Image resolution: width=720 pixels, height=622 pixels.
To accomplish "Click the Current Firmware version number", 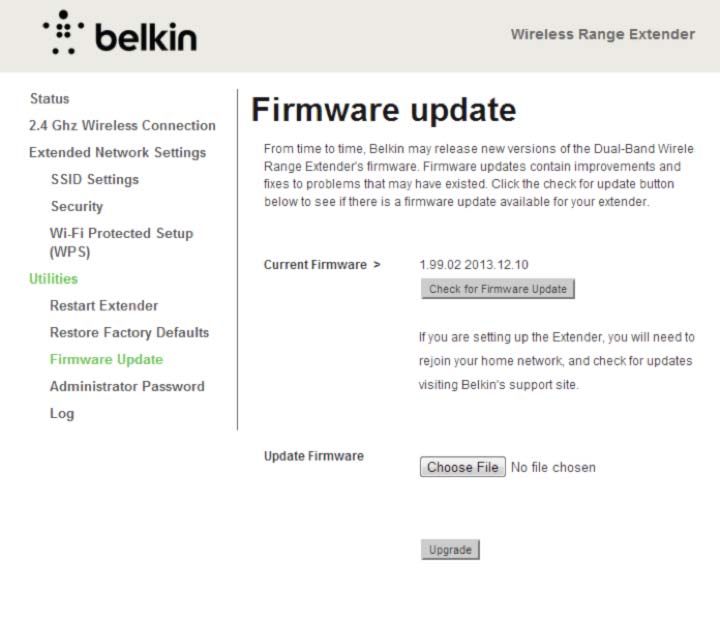I will point(474,265).
